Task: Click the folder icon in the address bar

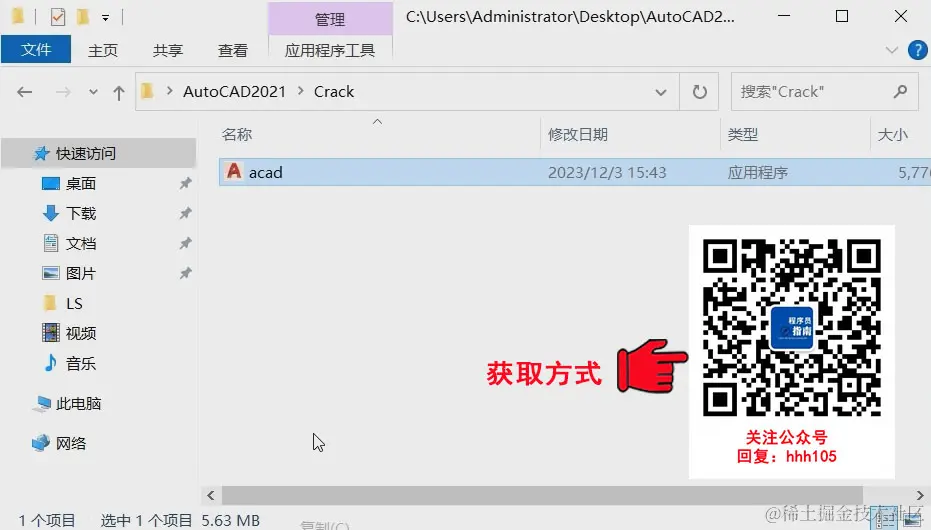Action: click(x=147, y=91)
